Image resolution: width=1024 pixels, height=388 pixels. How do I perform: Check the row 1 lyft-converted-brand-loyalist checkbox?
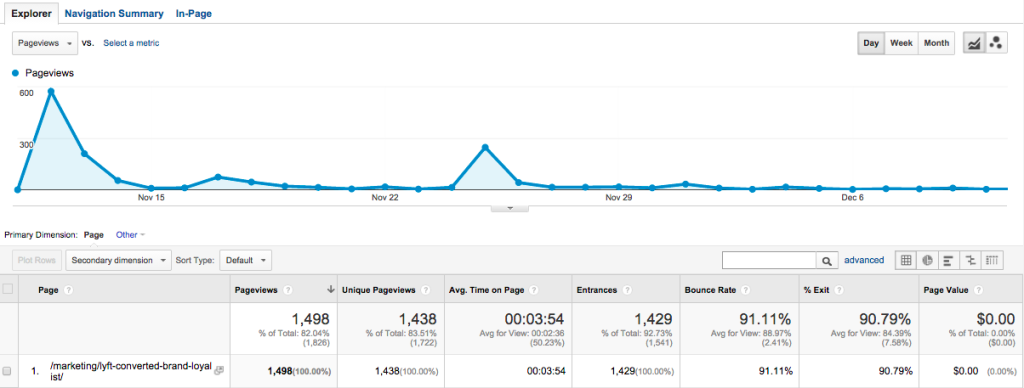pos(8,371)
